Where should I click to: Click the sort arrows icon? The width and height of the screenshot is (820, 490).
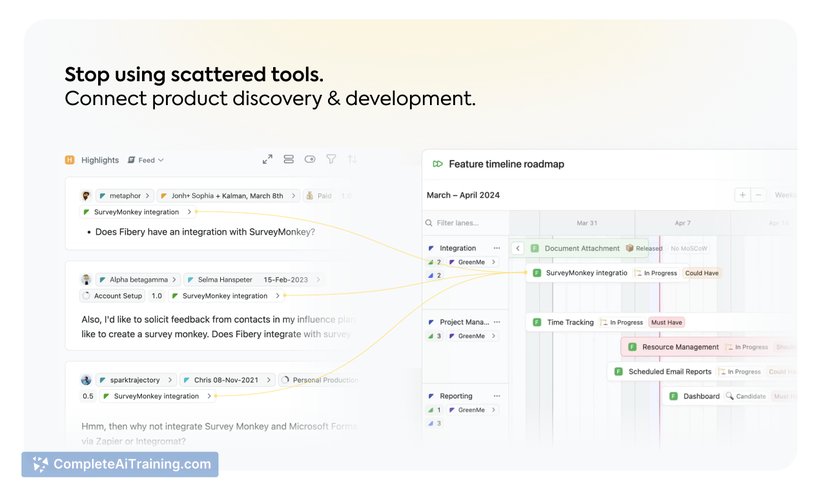point(352,159)
